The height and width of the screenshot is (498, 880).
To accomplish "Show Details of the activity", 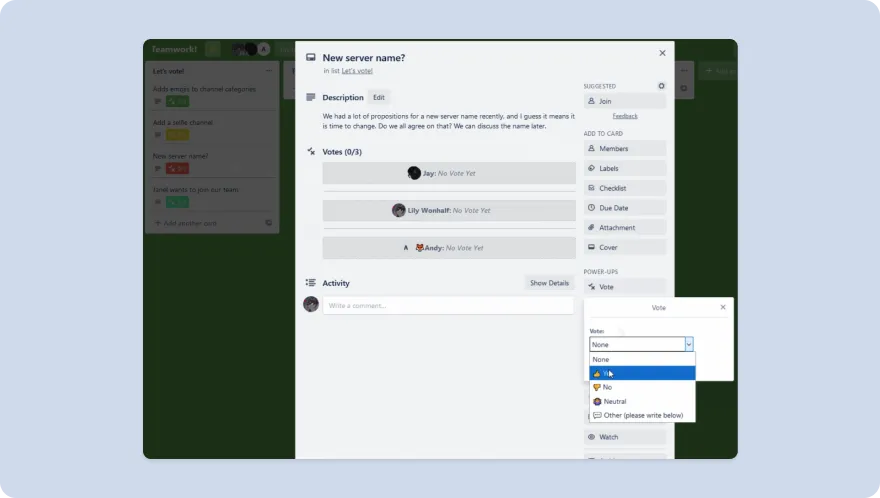I will tap(549, 283).
